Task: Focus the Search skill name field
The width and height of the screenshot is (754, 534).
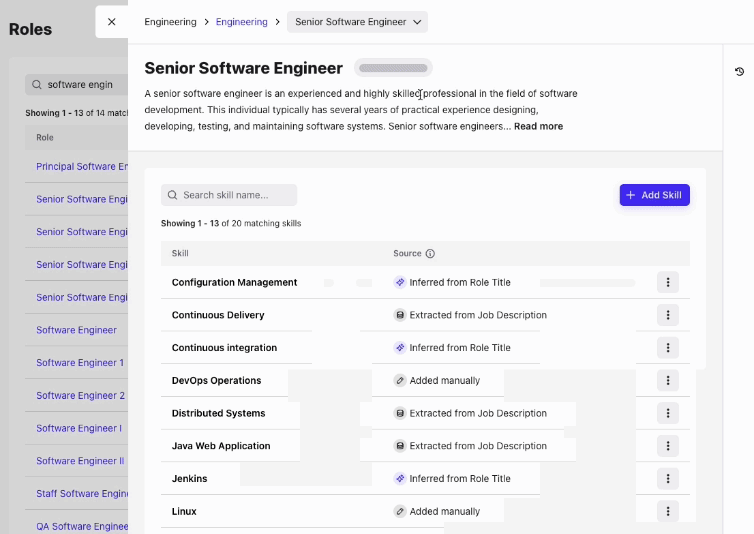Action: (229, 195)
